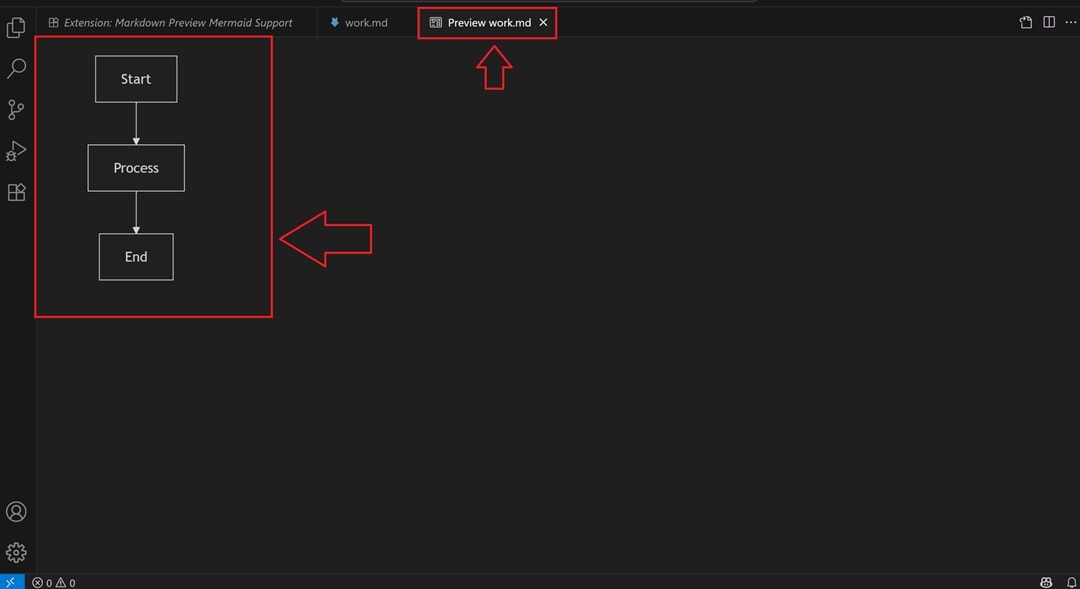
Task: Open the Accounts menu in the activity bar
Action: (x=16, y=511)
